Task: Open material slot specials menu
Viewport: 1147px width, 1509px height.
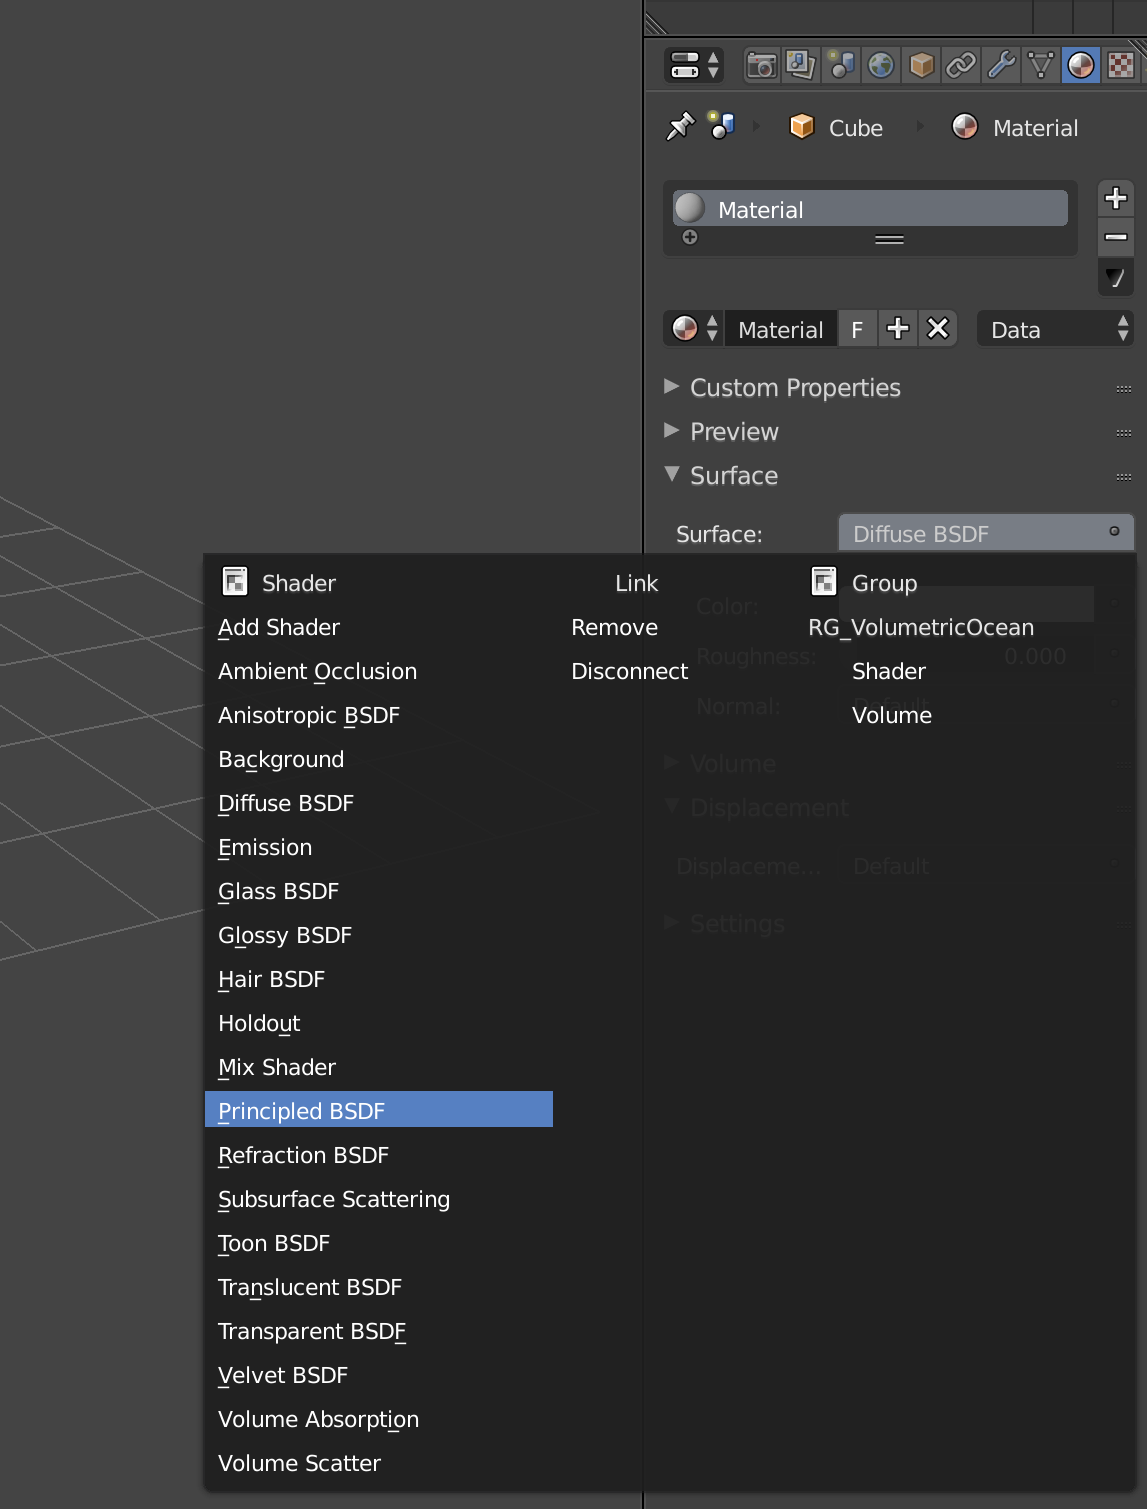Action: (1116, 277)
